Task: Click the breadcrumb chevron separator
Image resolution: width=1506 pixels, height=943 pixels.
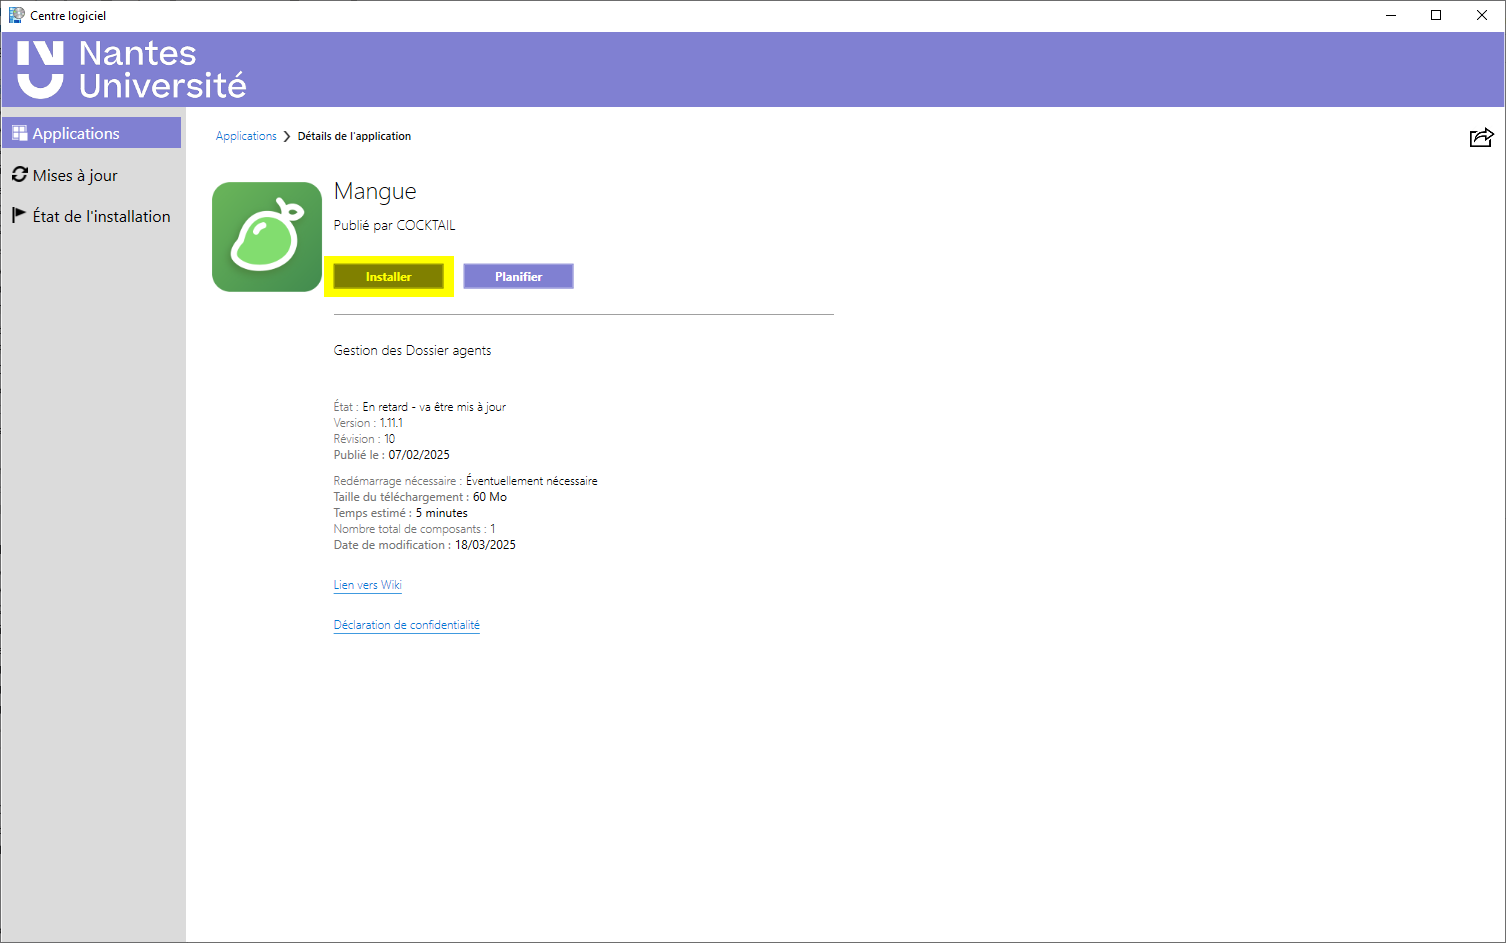Action: (x=287, y=136)
